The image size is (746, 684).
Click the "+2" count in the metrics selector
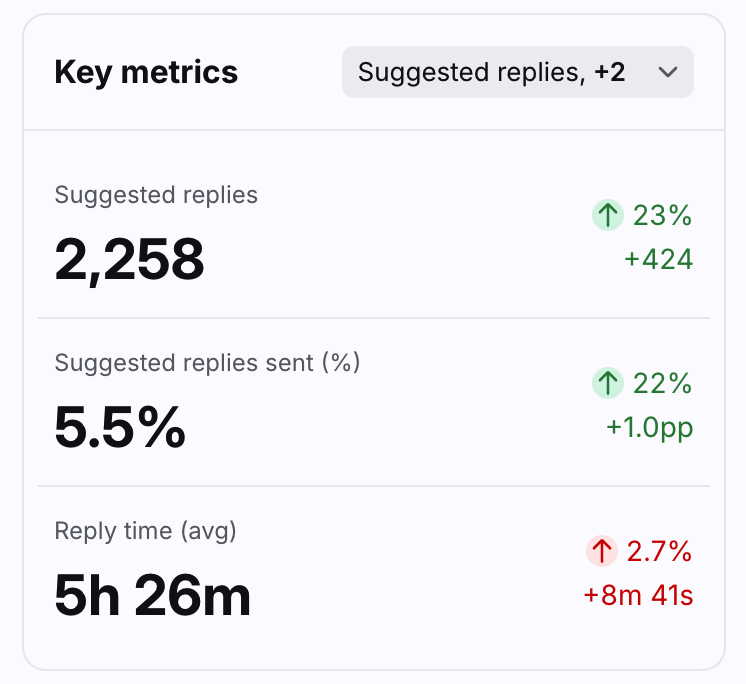point(609,72)
